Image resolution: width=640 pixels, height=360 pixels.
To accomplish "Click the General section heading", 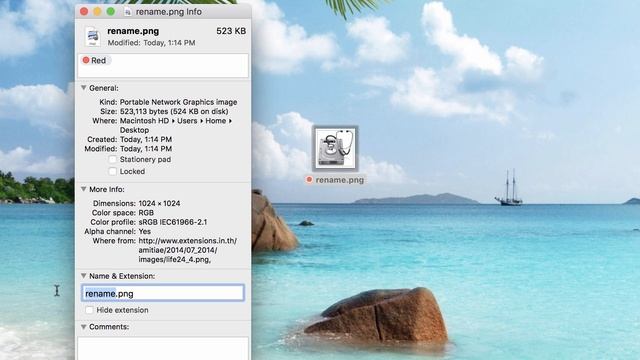I will [x=104, y=88].
